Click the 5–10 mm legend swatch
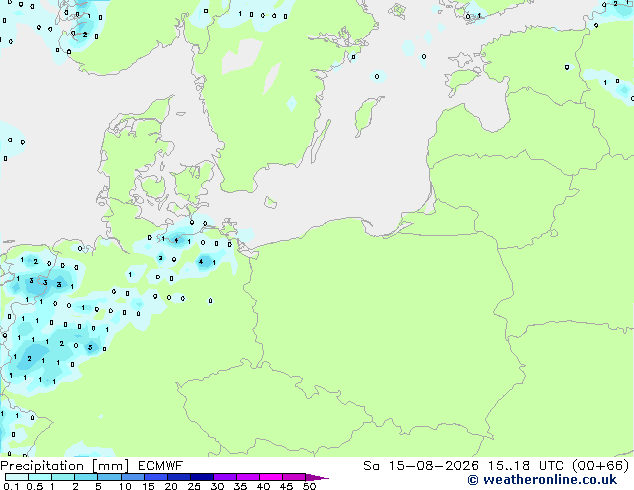This screenshot has height=490, width=634. (x=110, y=477)
